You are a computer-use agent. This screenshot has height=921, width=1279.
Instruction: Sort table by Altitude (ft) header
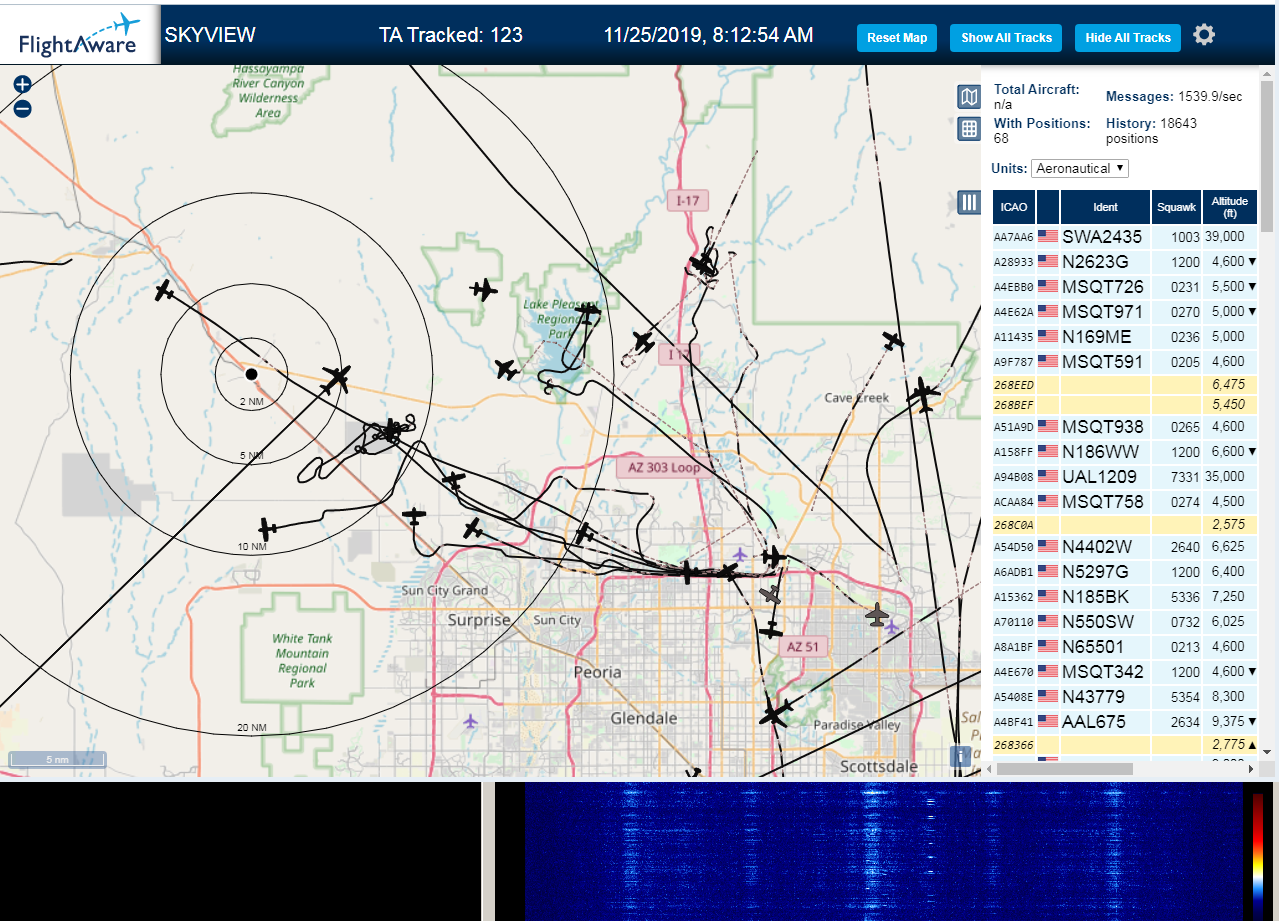pyautogui.click(x=1230, y=207)
